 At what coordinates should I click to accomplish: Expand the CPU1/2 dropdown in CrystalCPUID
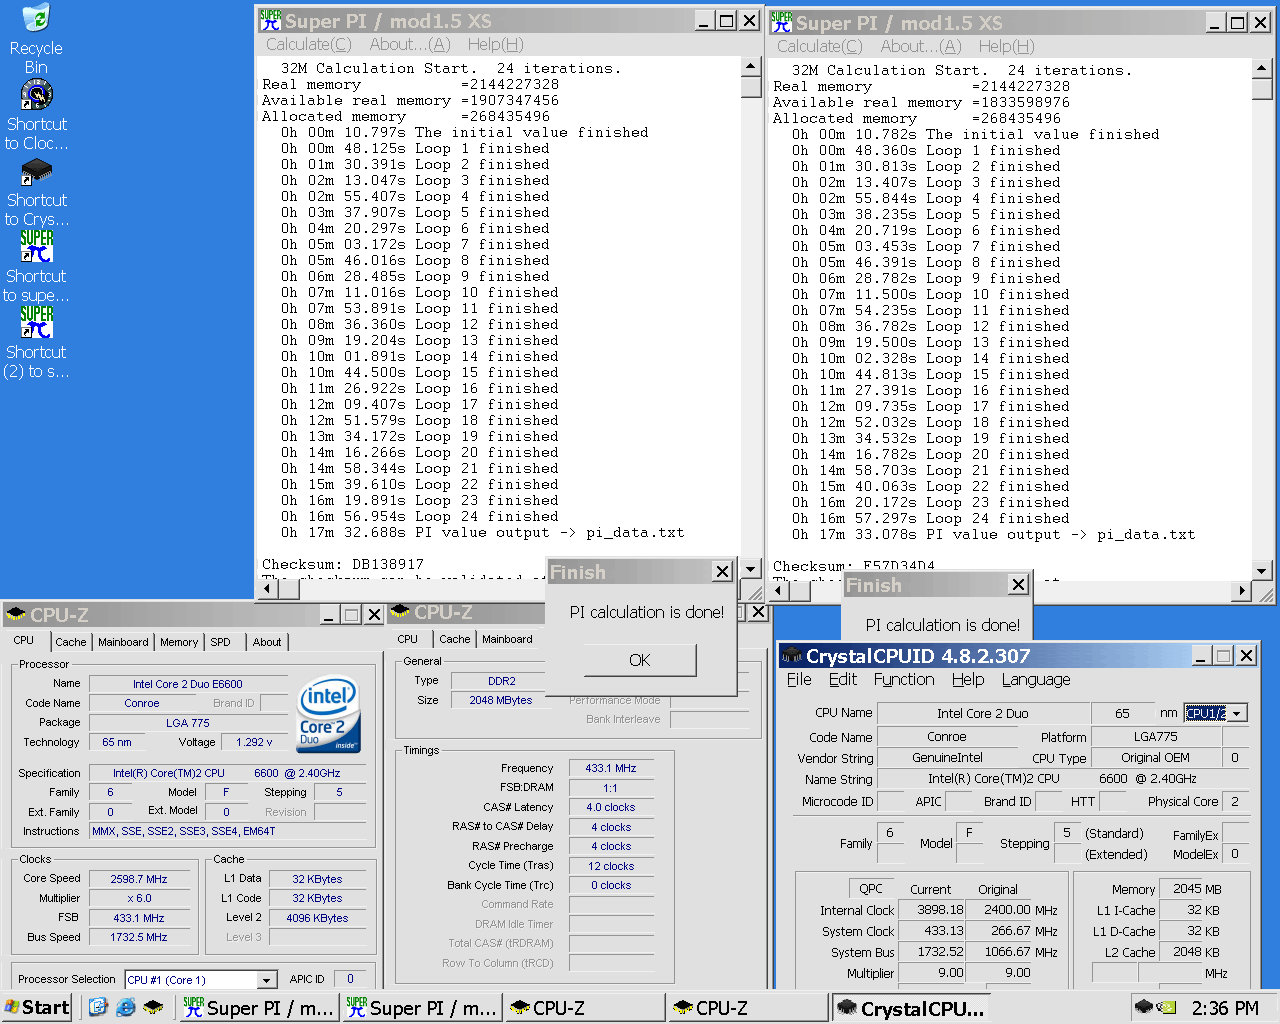click(1237, 713)
